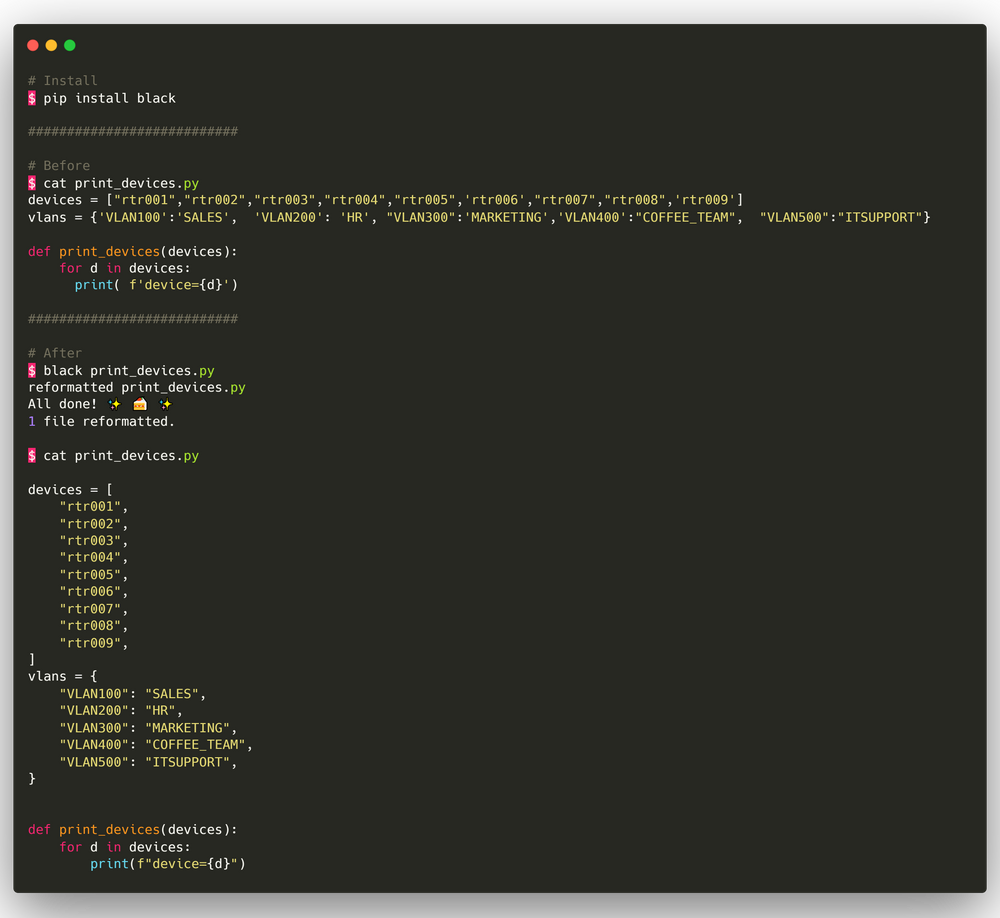Image resolution: width=1000 pixels, height=918 pixels.
Task: Click the pip install black command text
Action: coord(110,97)
